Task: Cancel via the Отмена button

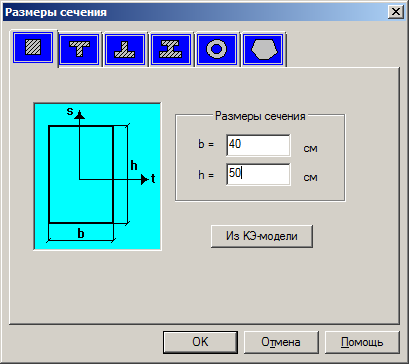Action: pyautogui.click(x=281, y=342)
